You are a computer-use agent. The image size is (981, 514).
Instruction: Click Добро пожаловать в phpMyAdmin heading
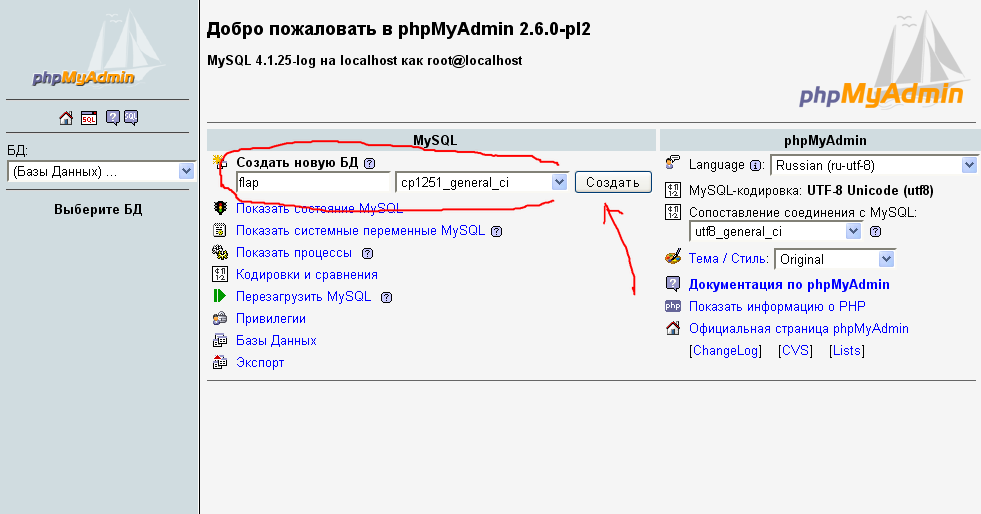[x=399, y=29]
